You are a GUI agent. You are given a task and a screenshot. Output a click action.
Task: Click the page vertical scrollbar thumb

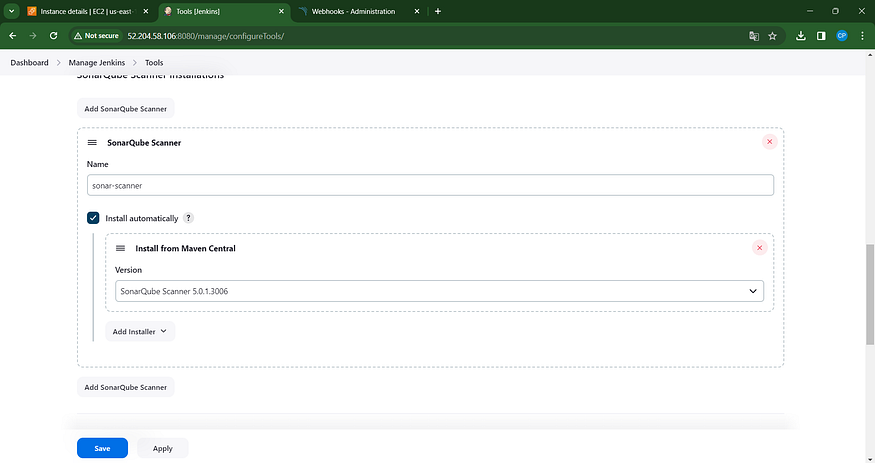870,294
